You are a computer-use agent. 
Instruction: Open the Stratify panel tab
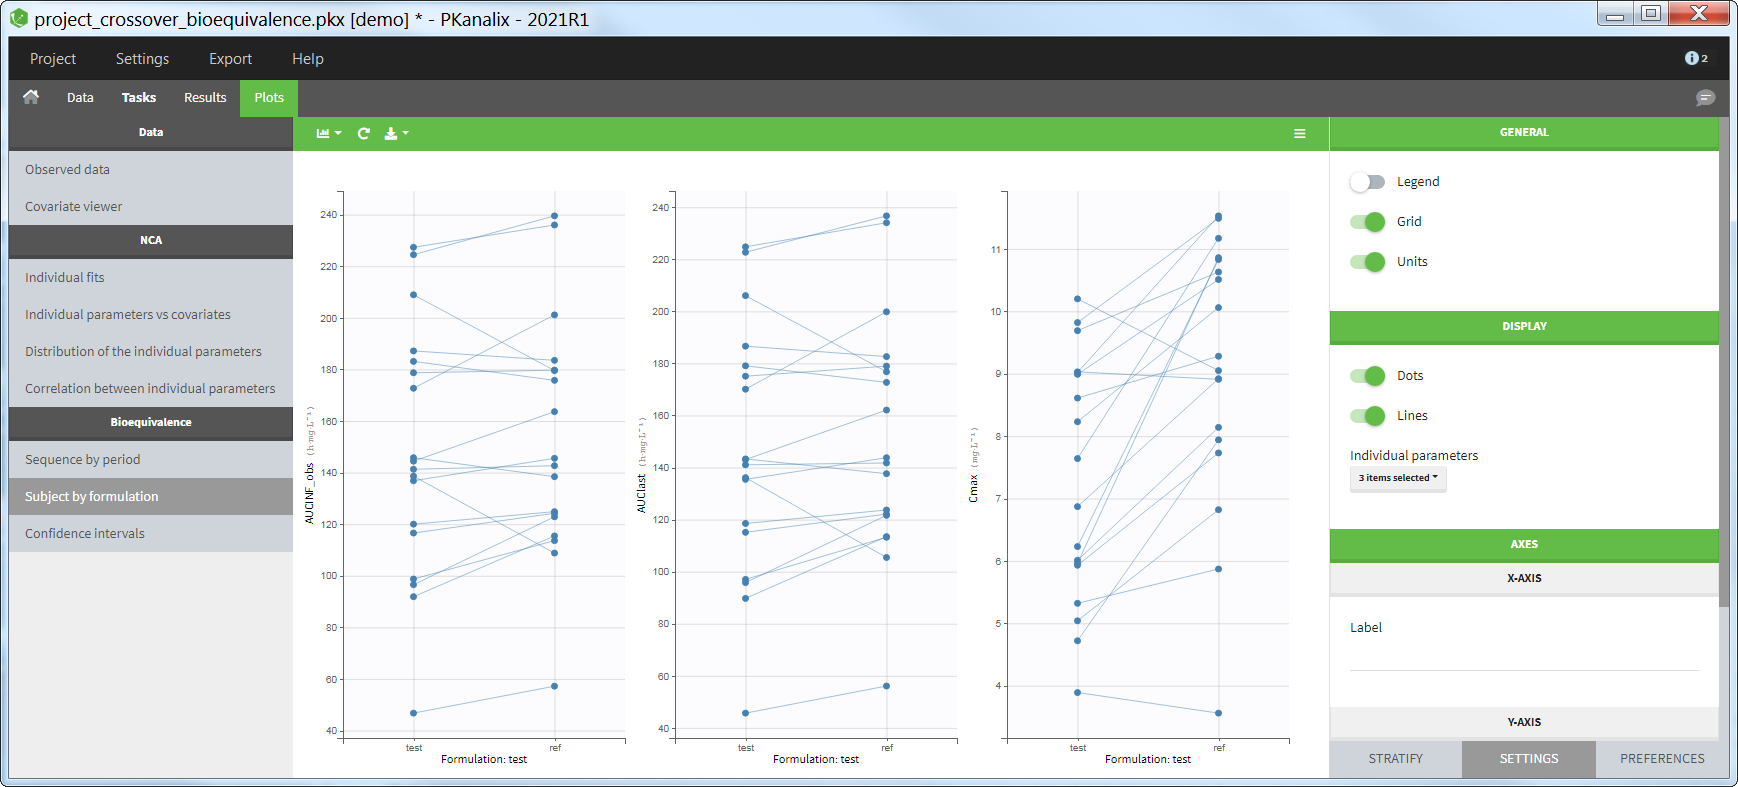click(x=1395, y=759)
